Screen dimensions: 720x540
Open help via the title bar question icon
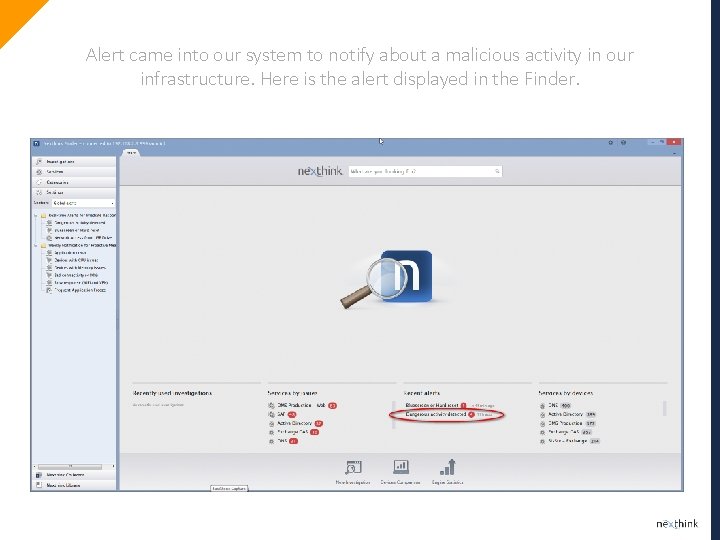623,143
